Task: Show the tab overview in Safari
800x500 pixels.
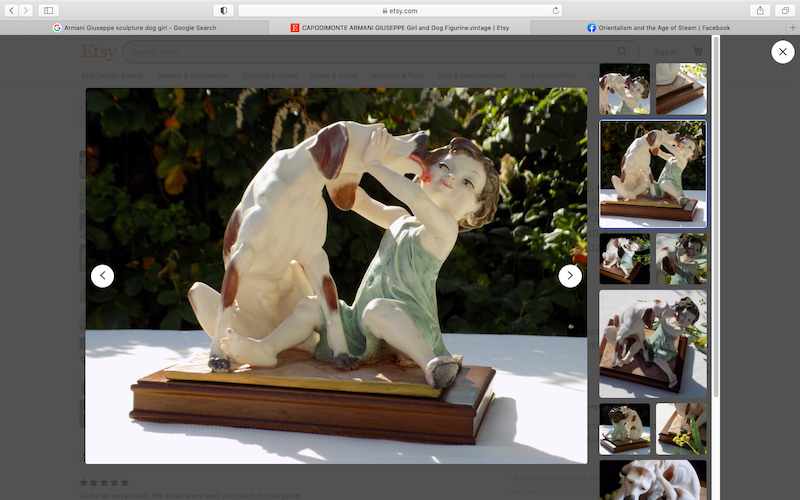Action: pyautogui.click(x=785, y=10)
